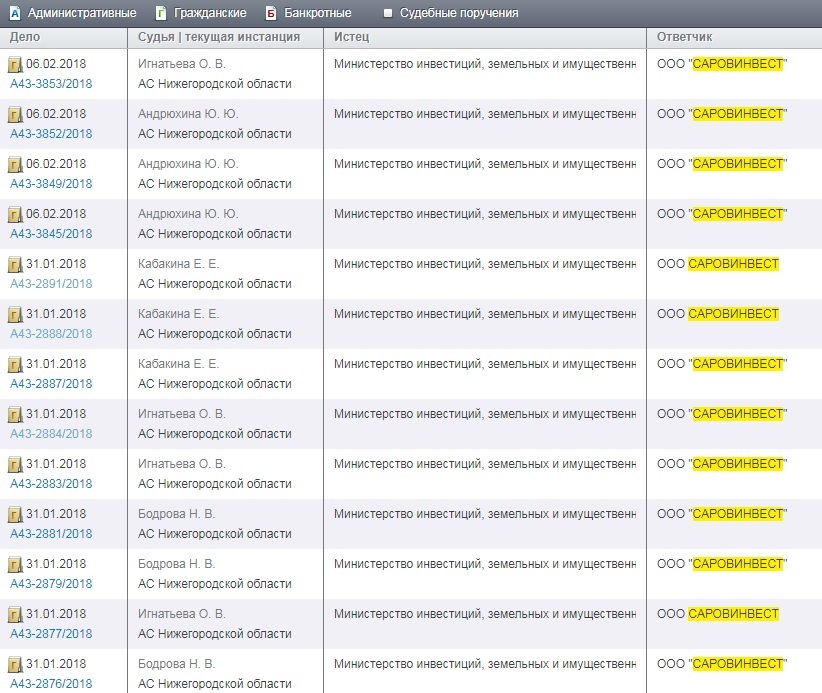822x693 pixels.
Task: Click judge Андрюхина Ю. Ю. in case A43-3849/2018
Action: click(188, 164)
